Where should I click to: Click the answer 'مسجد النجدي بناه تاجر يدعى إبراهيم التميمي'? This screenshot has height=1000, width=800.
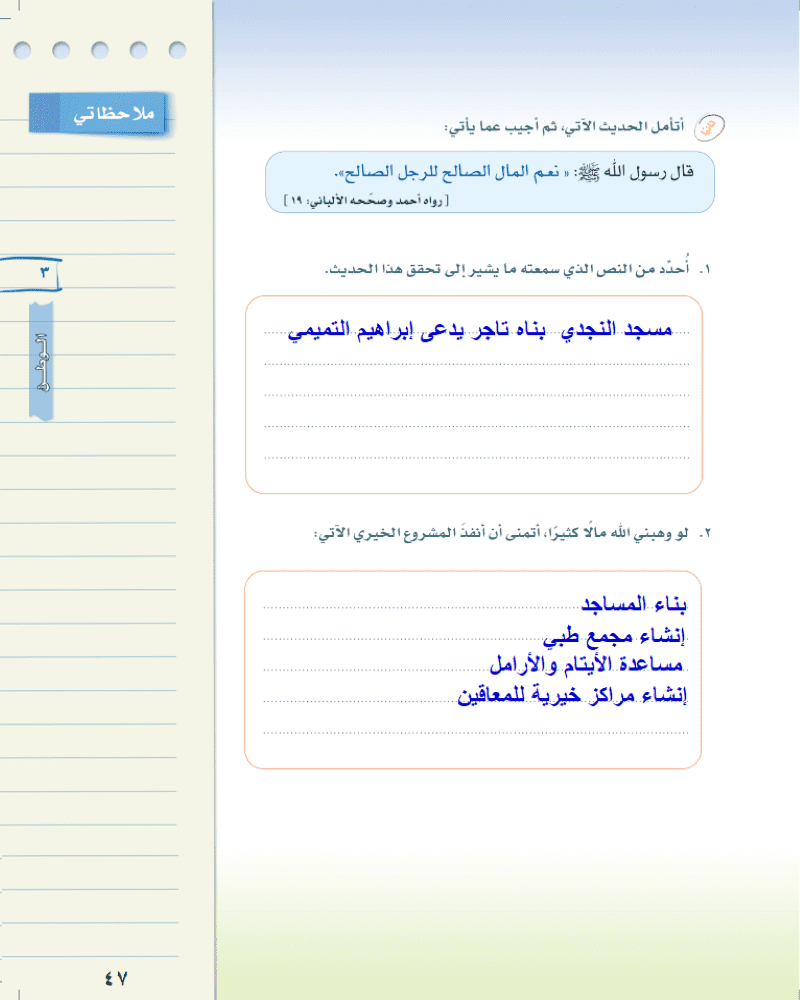point(480,330)
